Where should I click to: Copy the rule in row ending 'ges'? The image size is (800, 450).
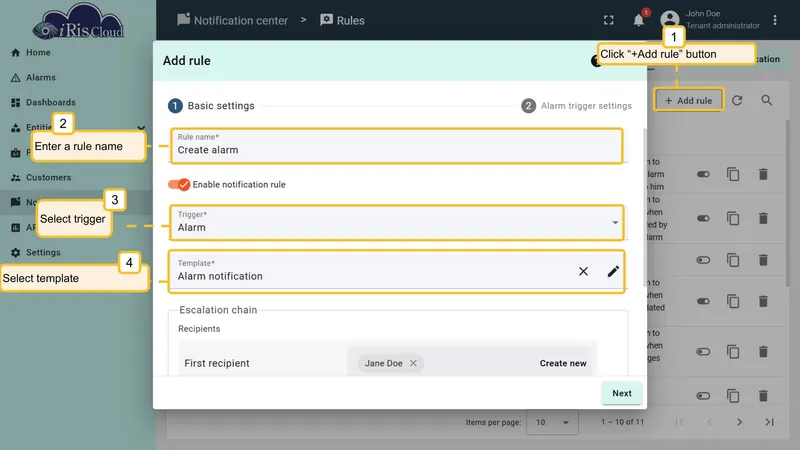733,352
